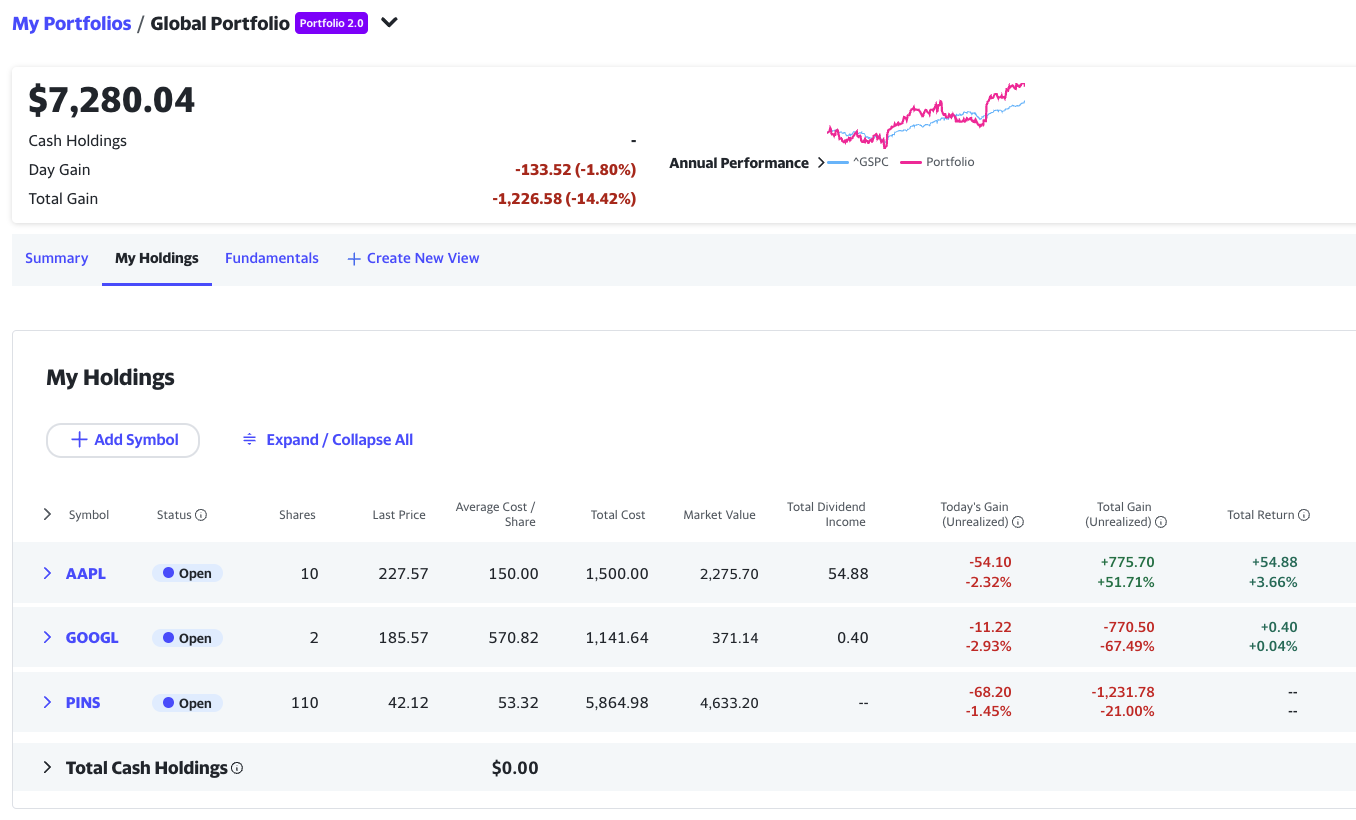The width and height of the screenshot is (1356, 820).
Task: Click the Average Cost / Share header
Action: pos(495,514)
